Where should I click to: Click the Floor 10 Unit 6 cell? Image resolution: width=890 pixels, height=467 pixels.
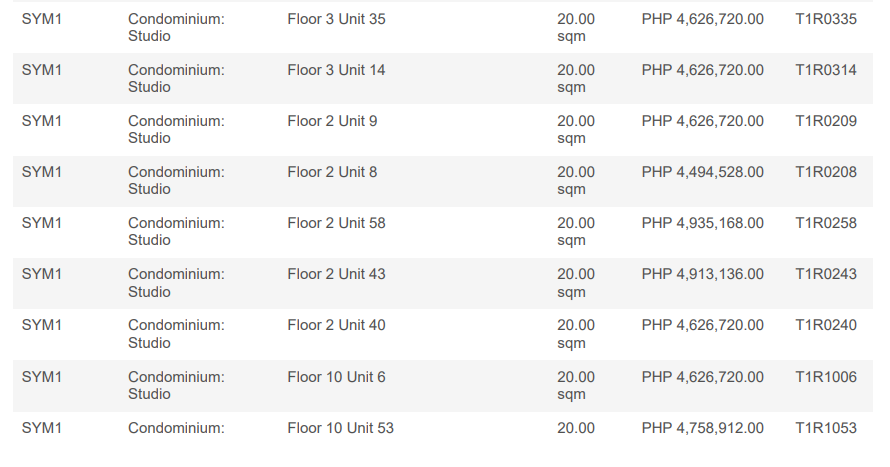336,377
